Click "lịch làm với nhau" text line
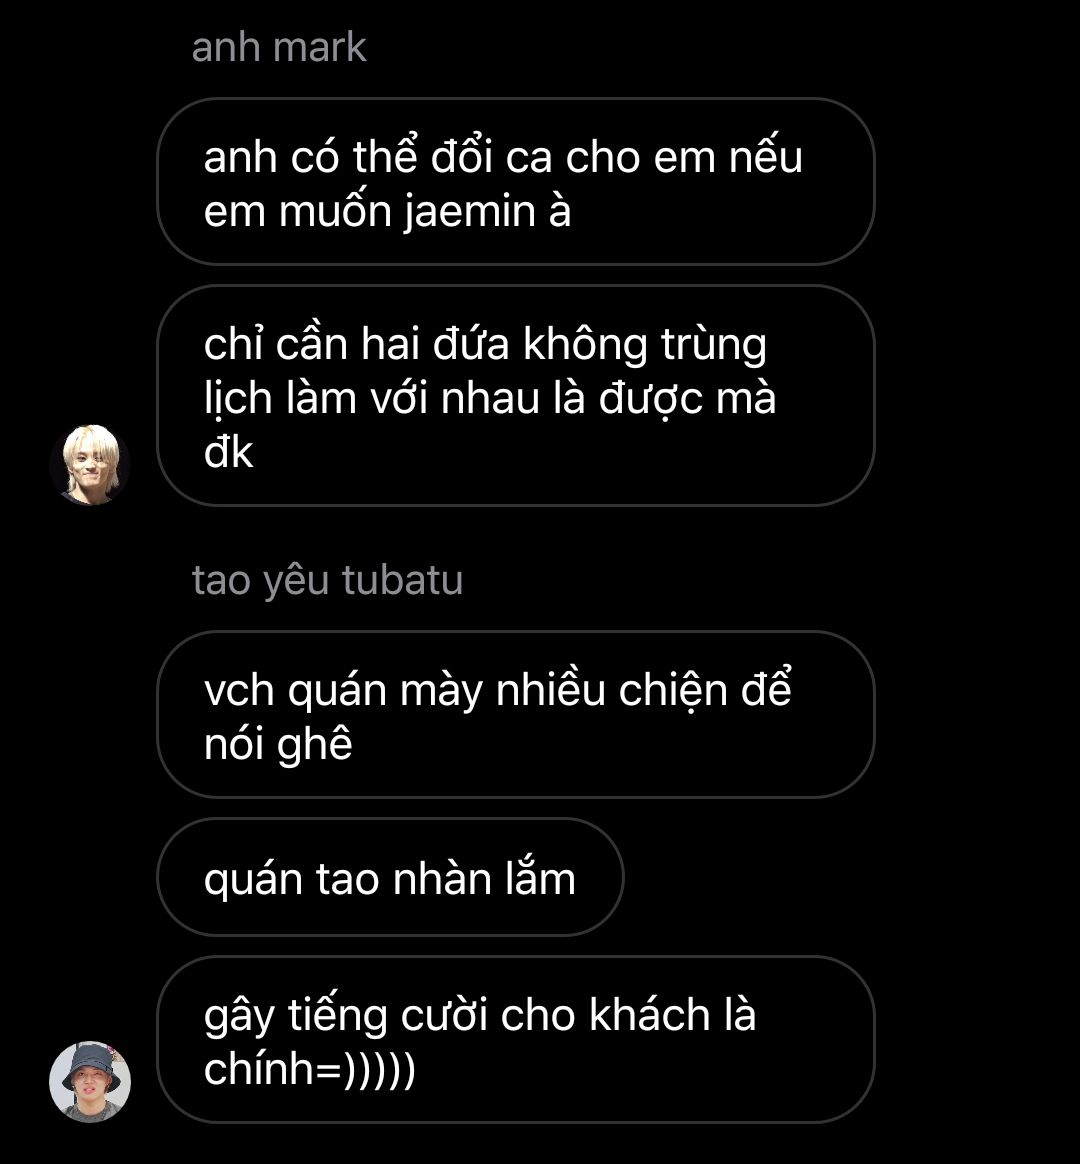The height and width of the screenshot is (1164, 1080). pyautogui.click(x=373, y=398)
